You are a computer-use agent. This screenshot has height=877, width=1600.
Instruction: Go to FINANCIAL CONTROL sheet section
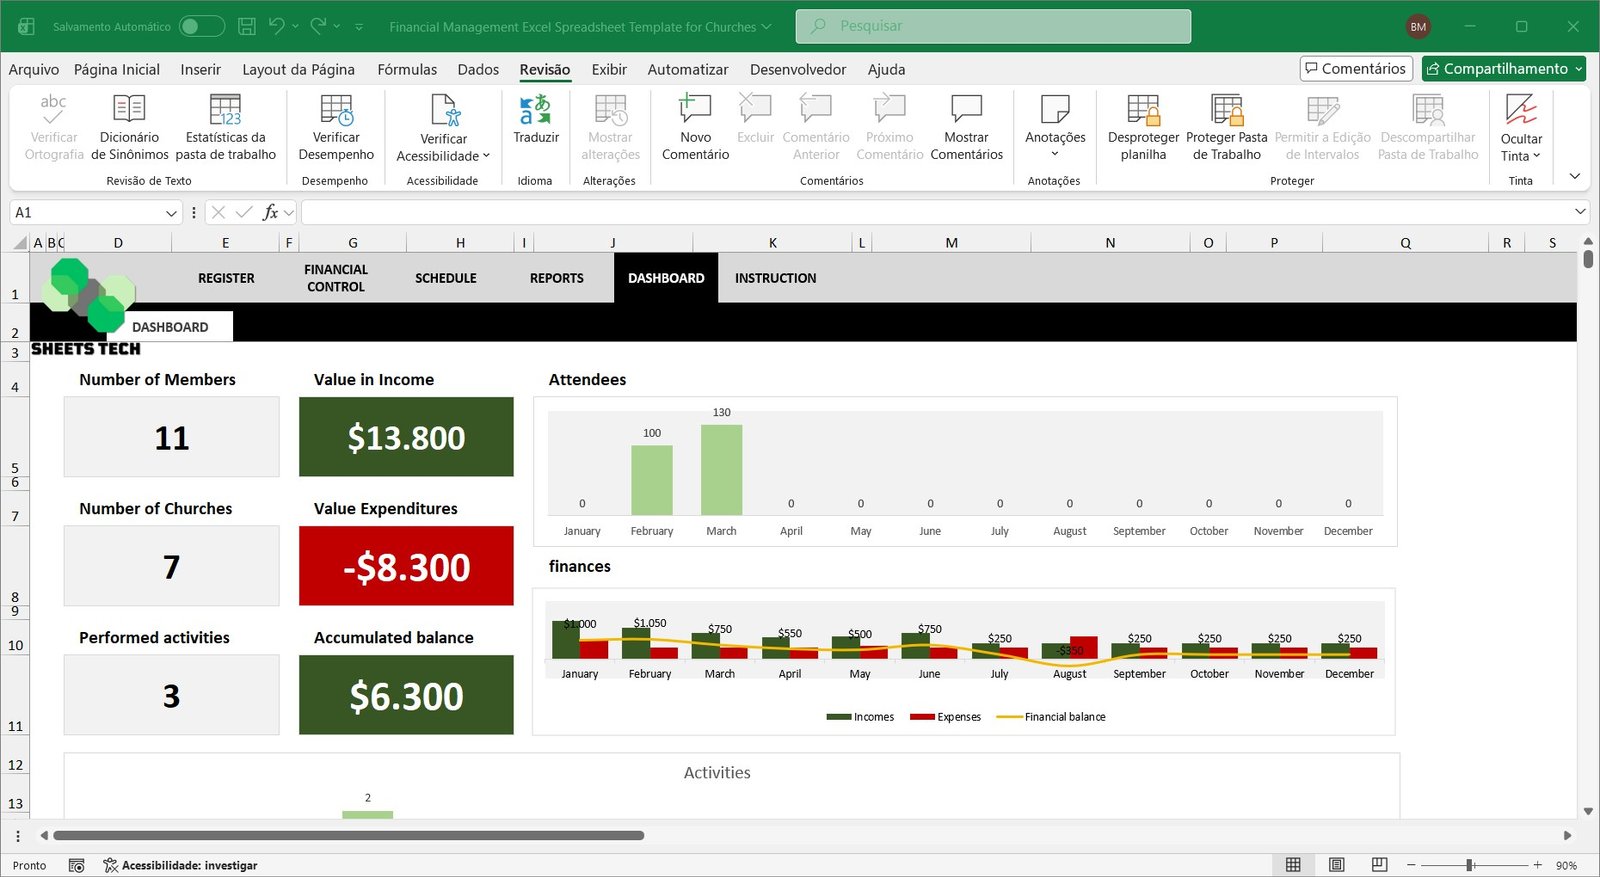click(x=336, y=278)
